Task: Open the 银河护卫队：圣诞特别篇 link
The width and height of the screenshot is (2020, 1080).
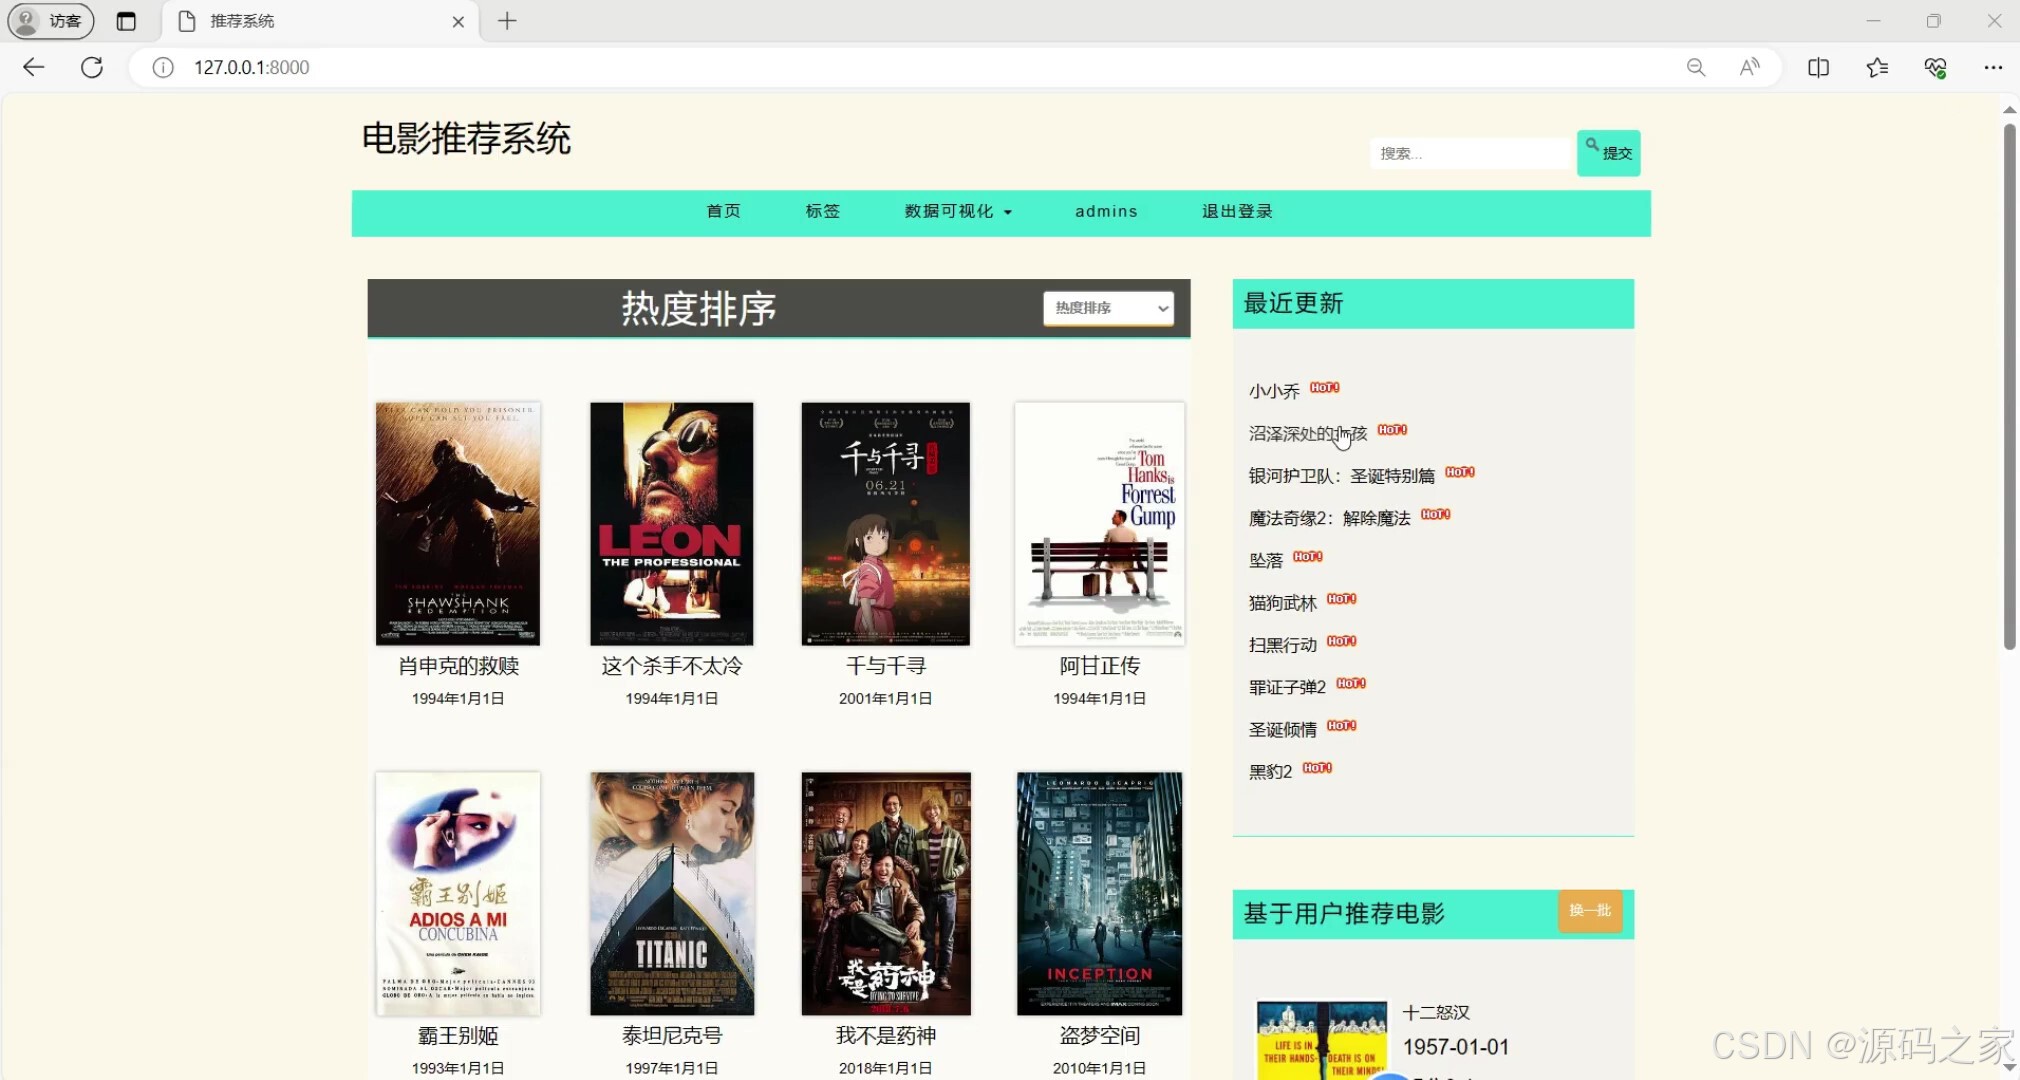Action: coord(1341,476)
